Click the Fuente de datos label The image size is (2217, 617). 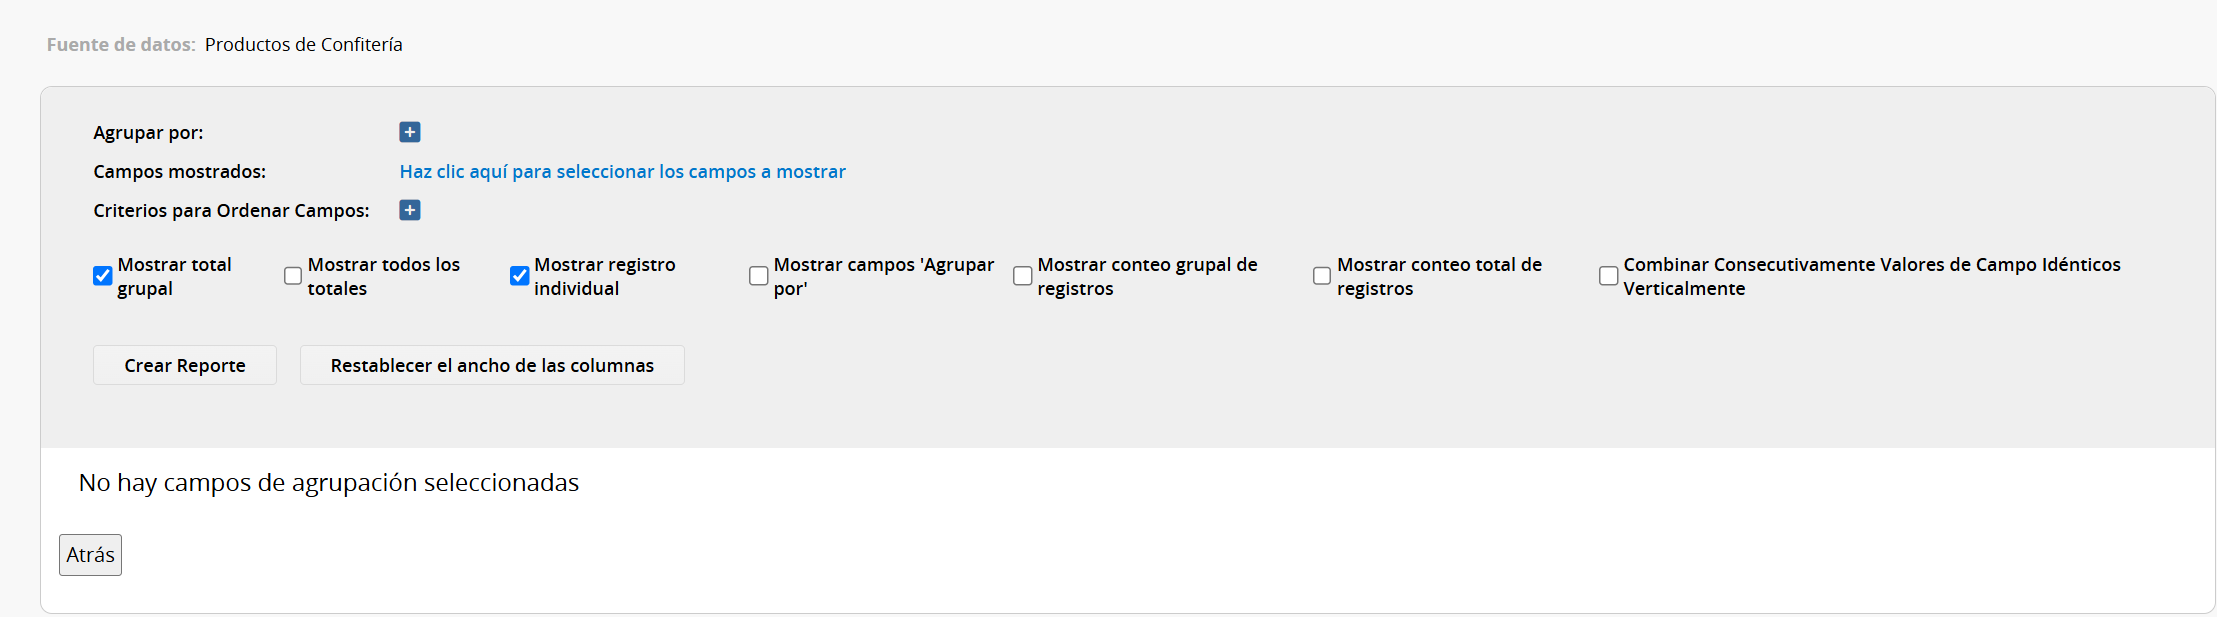[121, 45]
